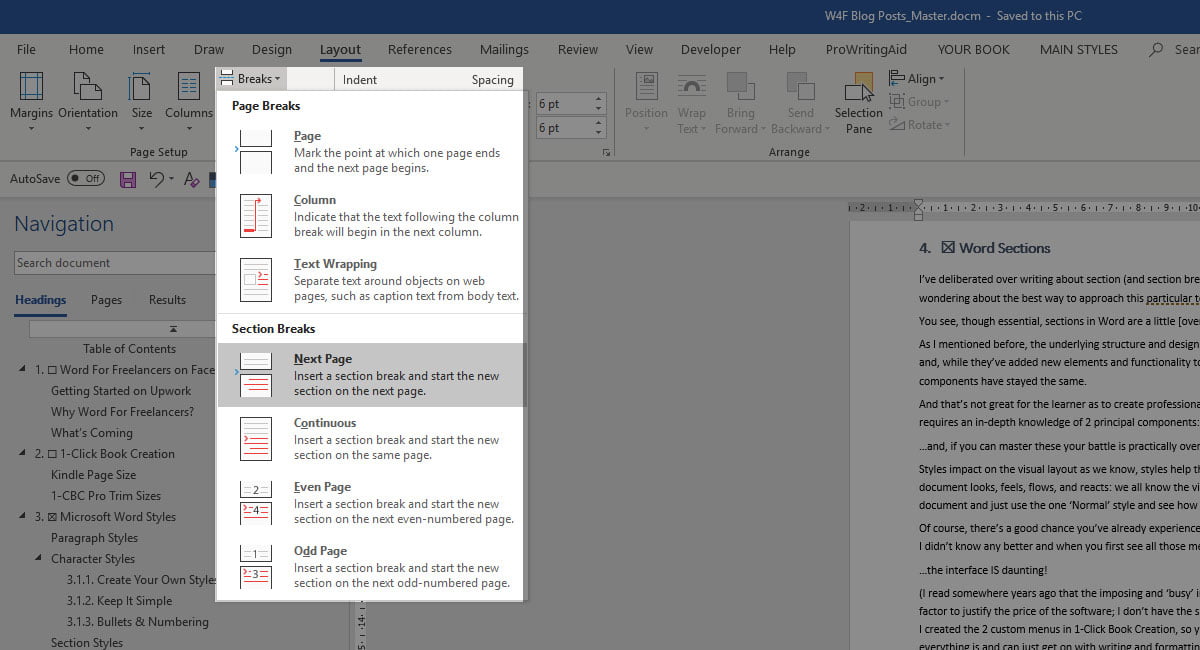
Task: Open the ProWritingAid tab
Action: pos(866,49)
